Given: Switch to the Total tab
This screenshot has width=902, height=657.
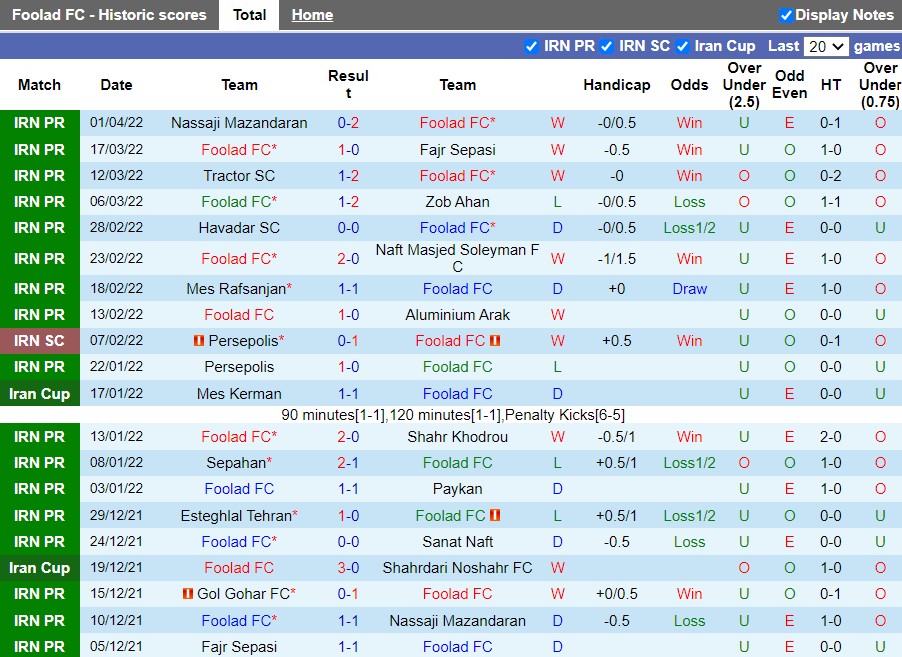Looking at the screenshot, I should click(x=249, y=15).
